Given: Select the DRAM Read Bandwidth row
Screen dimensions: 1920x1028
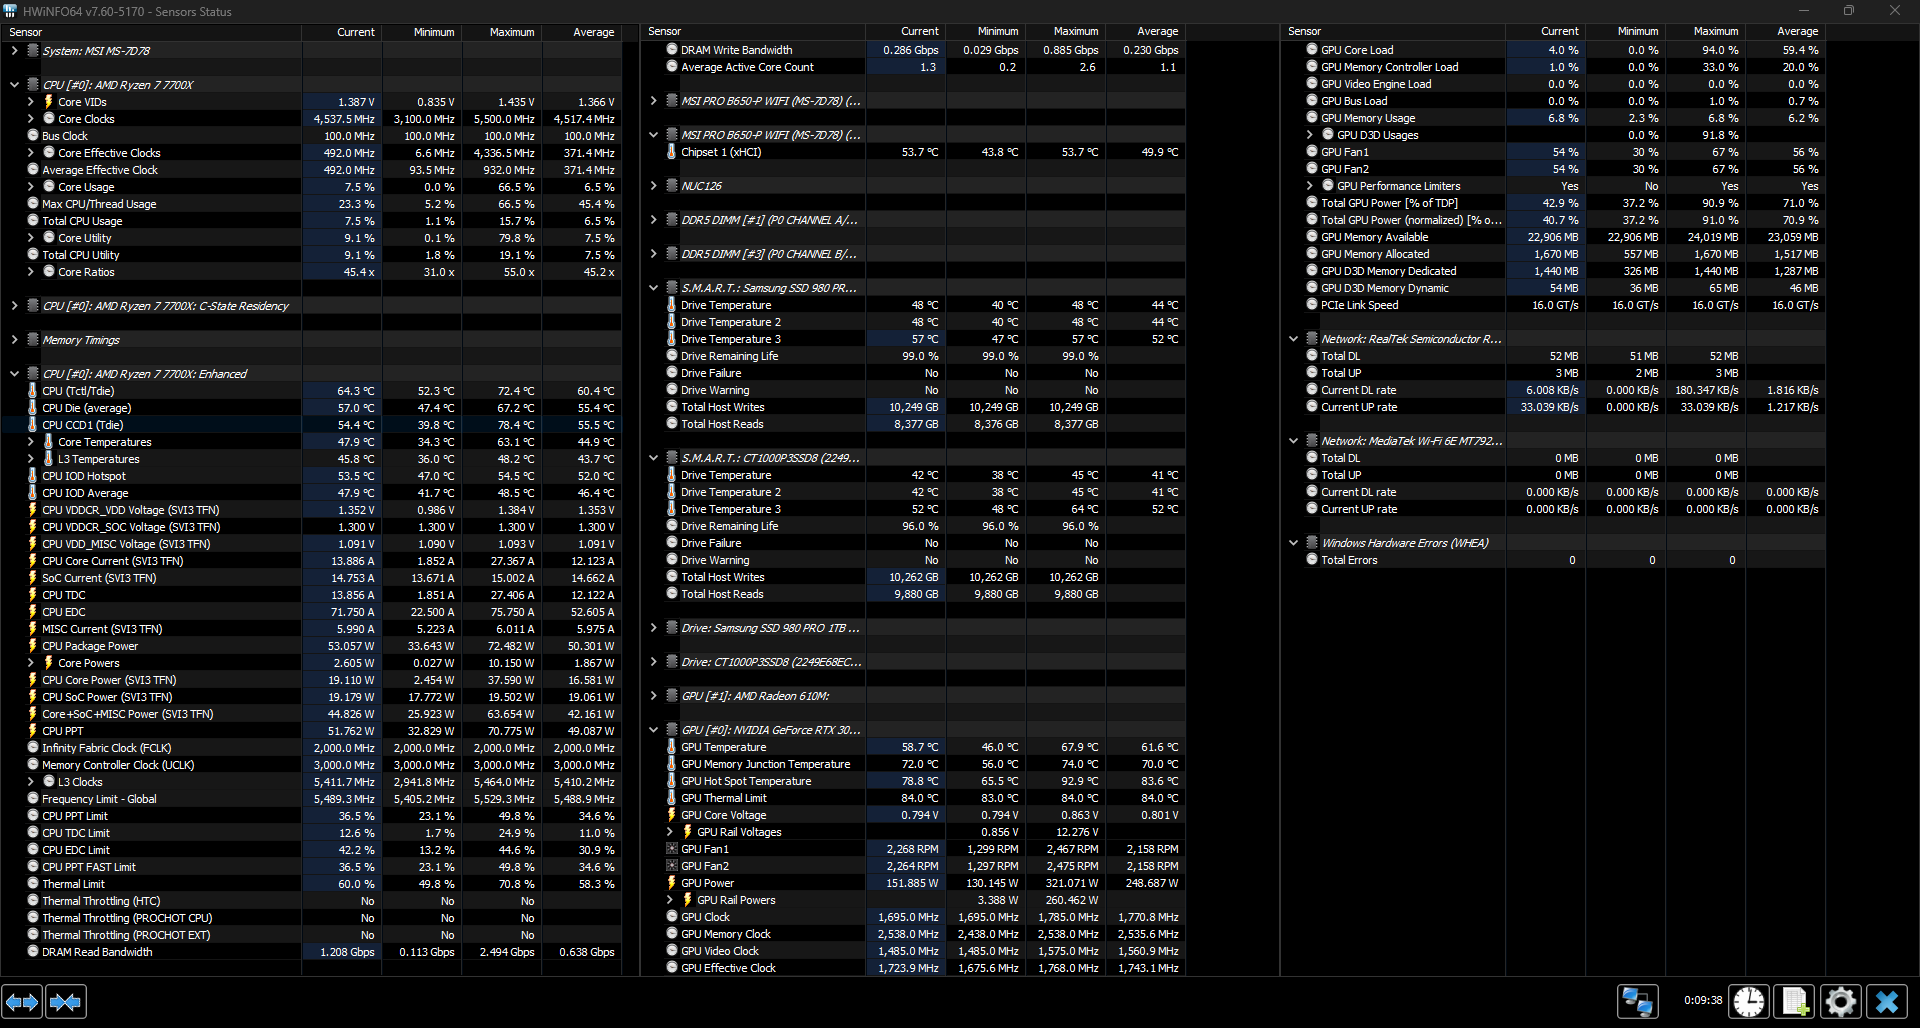Looking at the screenshot, I should (311, 952).
